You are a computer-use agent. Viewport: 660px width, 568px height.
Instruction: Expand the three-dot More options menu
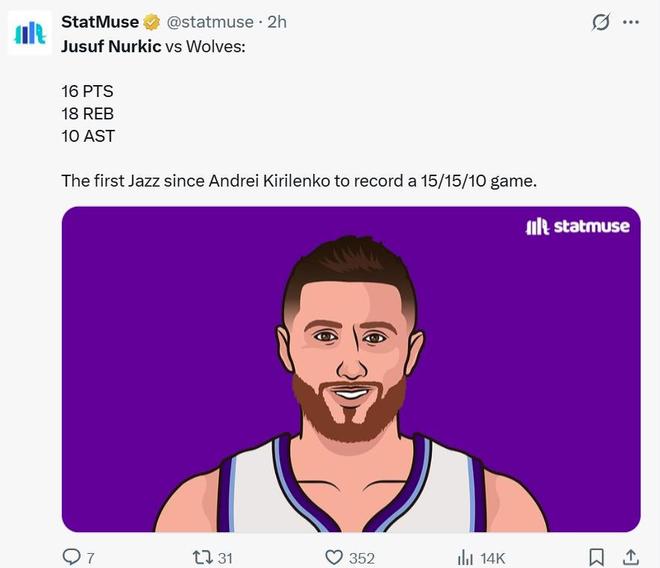tap(630, 22)
